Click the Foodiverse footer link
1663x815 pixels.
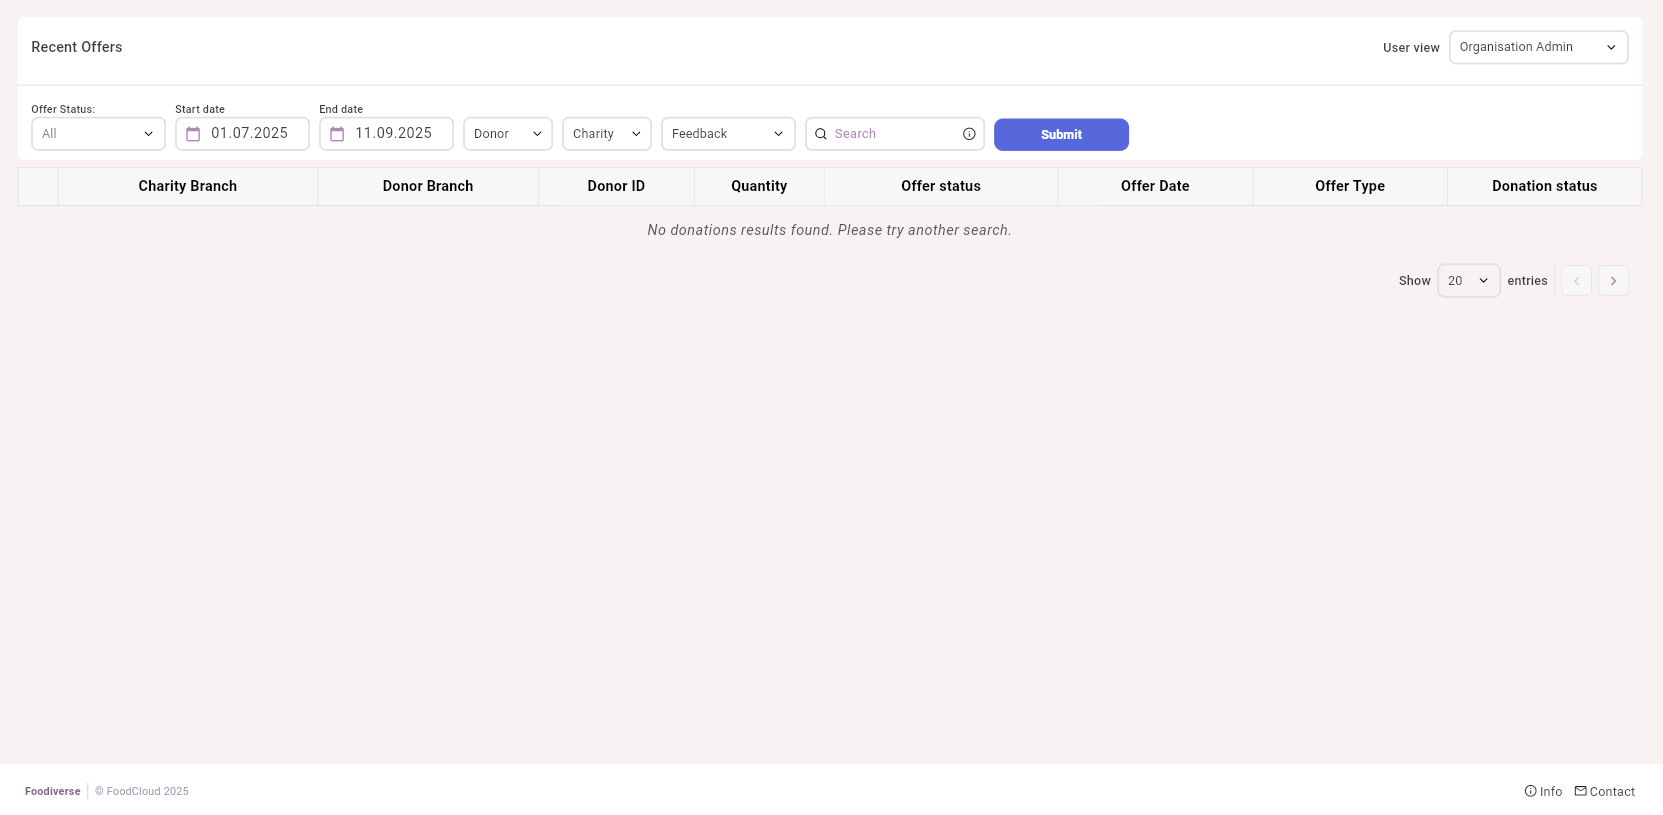coord(52,791)
